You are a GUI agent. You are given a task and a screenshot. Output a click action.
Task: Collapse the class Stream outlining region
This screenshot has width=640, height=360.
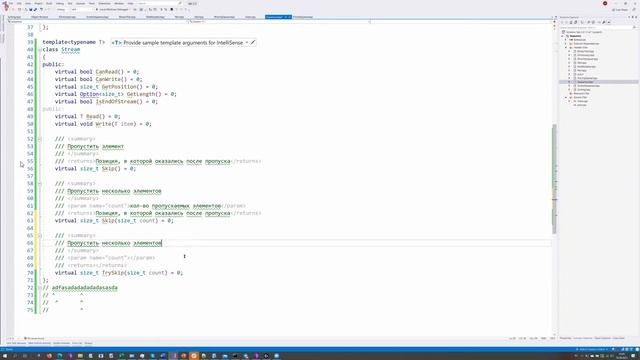pos(40,50)
